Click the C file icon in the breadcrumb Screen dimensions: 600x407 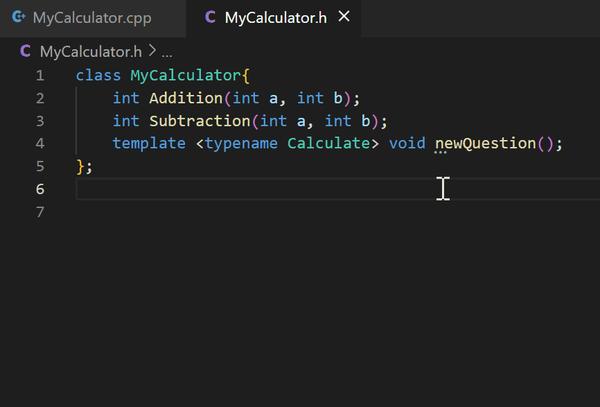click(x=25, y=51)
